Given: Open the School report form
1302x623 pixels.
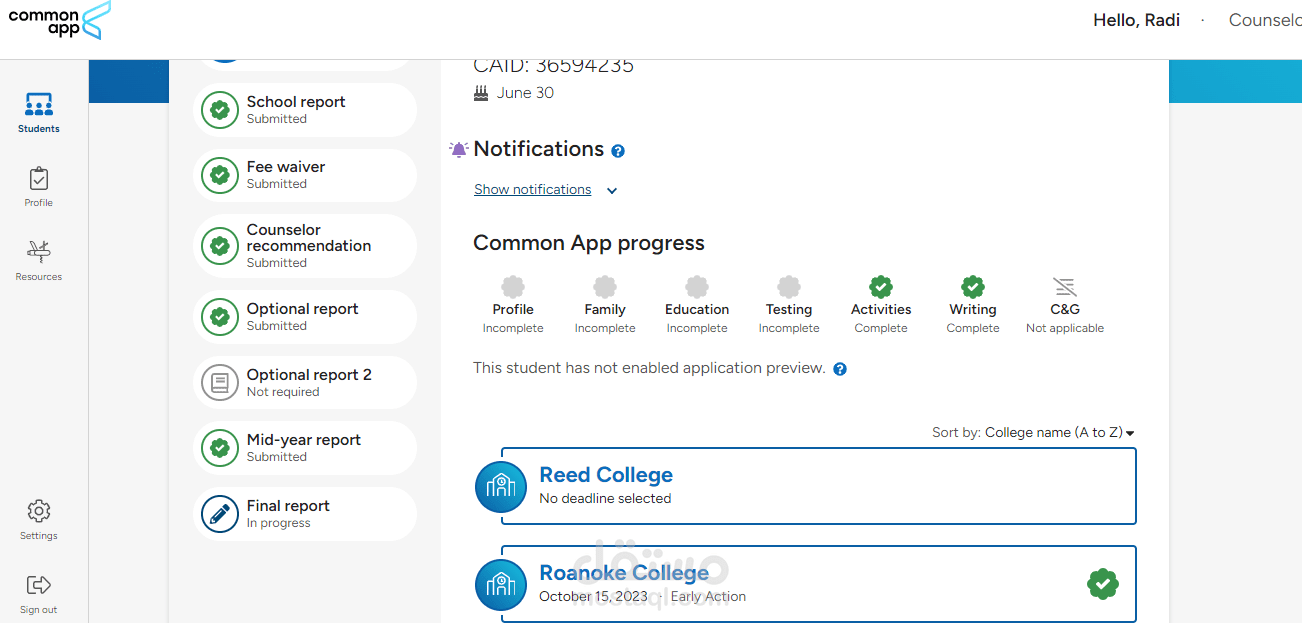Looking at the screenshot, I should (305, 110).
